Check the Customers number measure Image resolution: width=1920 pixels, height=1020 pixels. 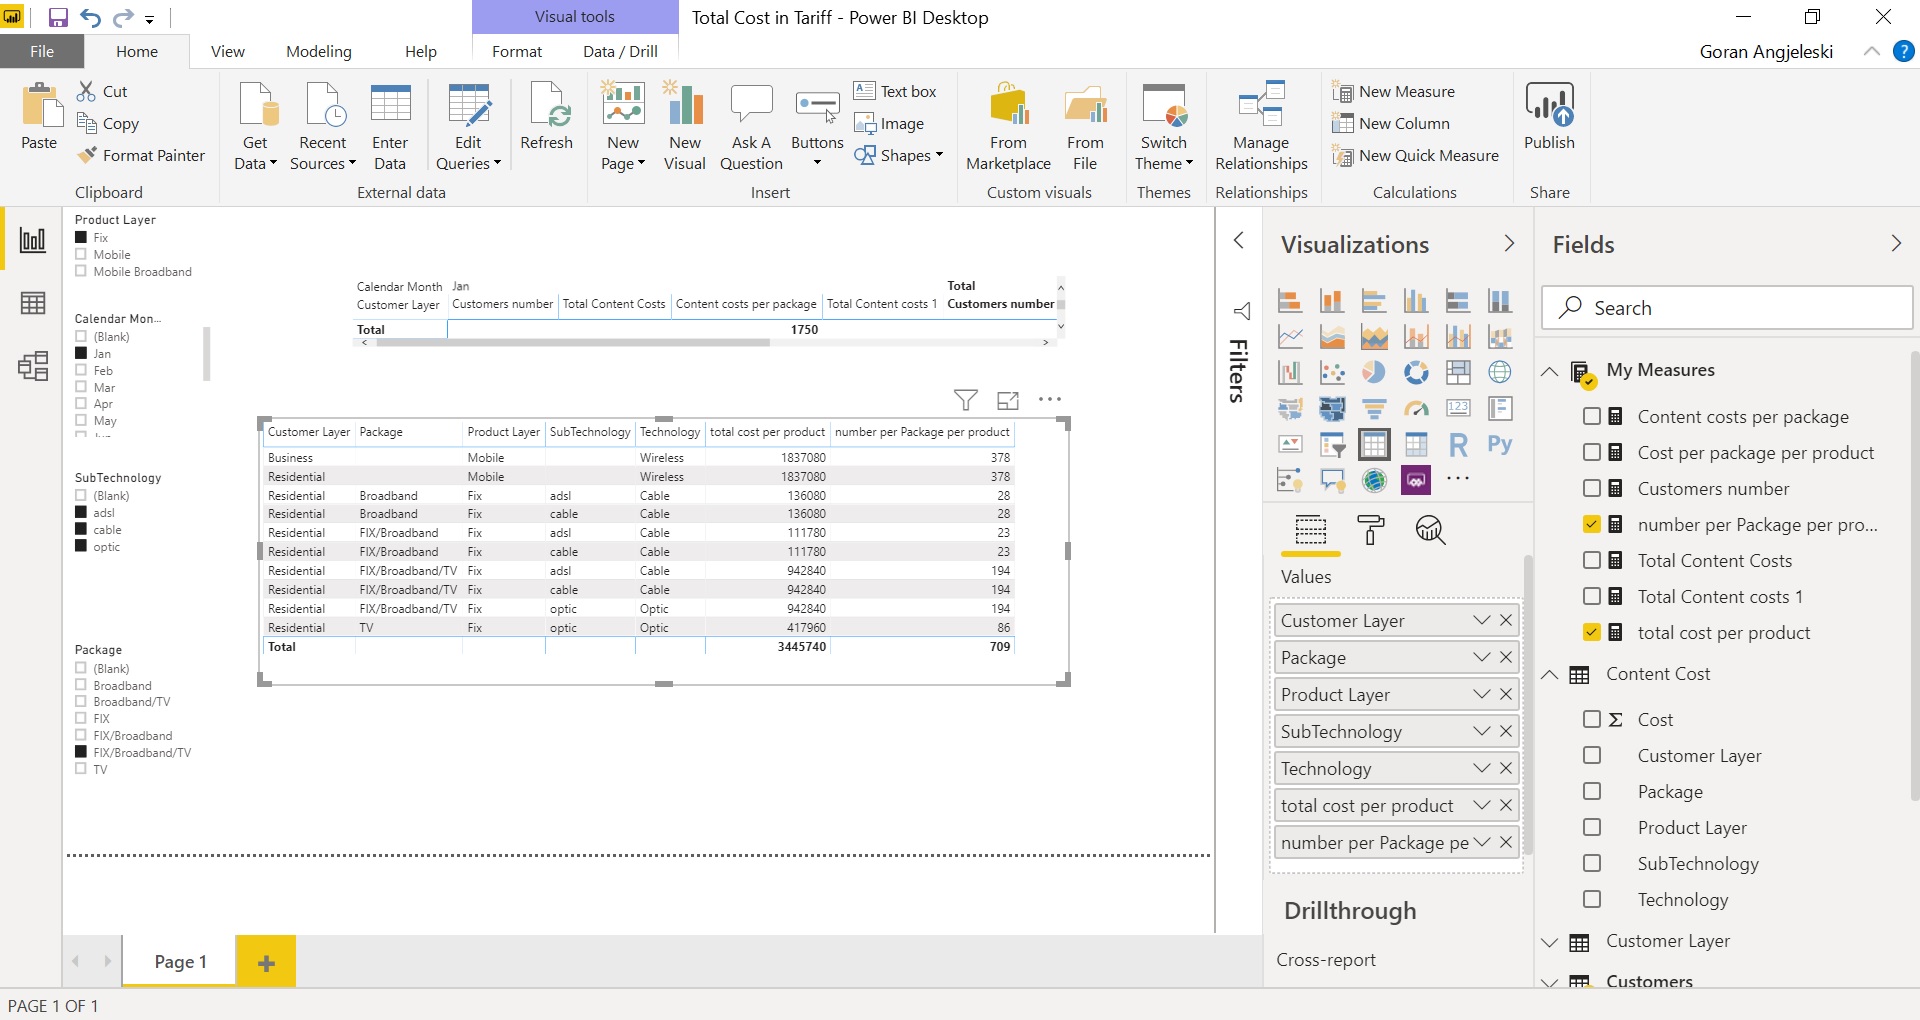pos(1592,488)
